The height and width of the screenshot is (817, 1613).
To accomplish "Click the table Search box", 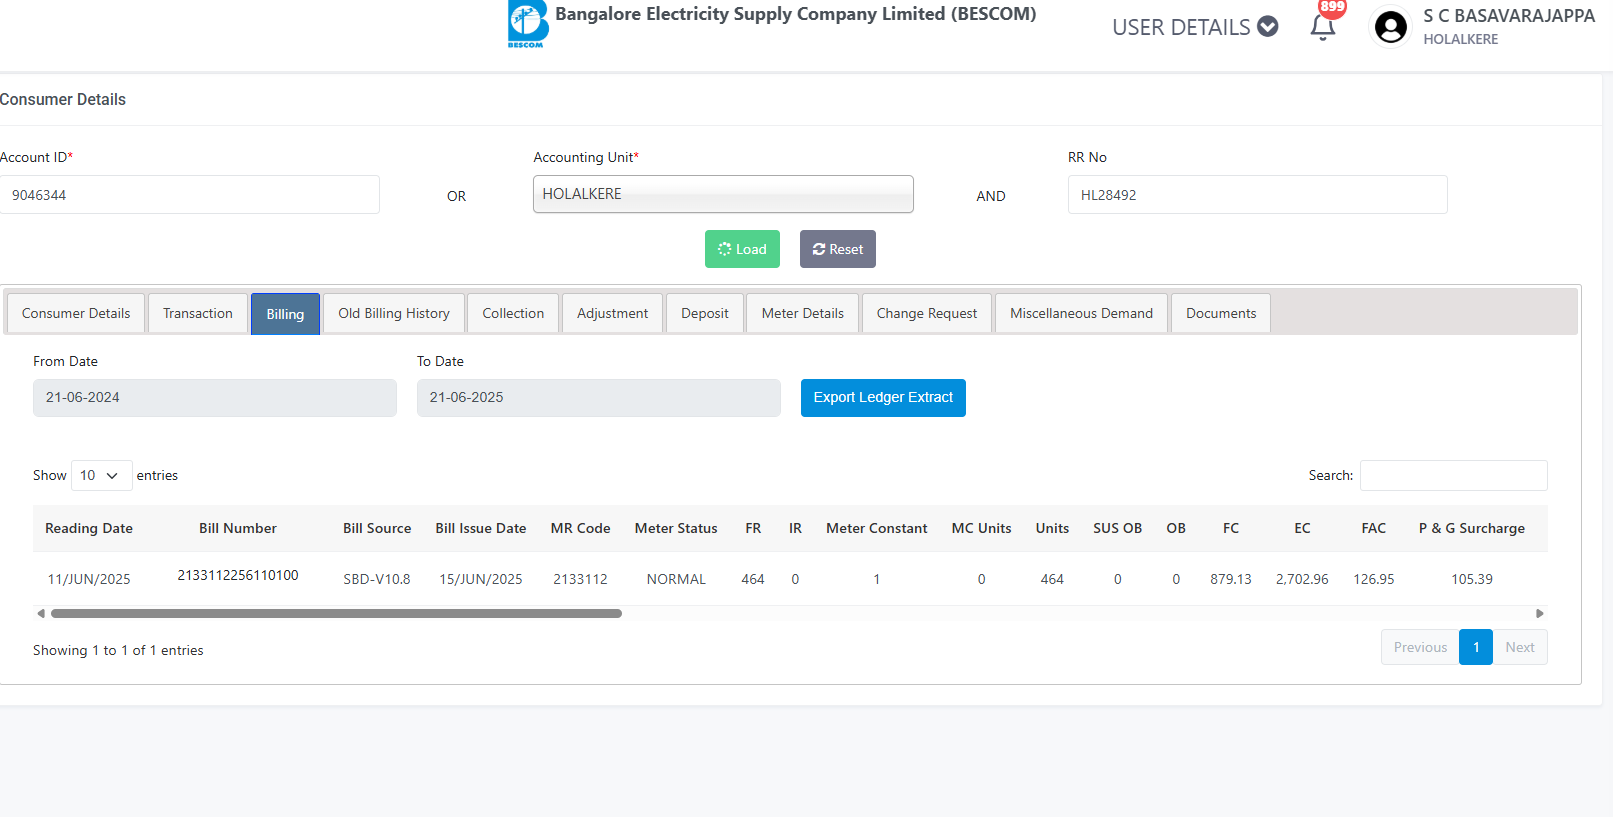I will coord(1453,475).
